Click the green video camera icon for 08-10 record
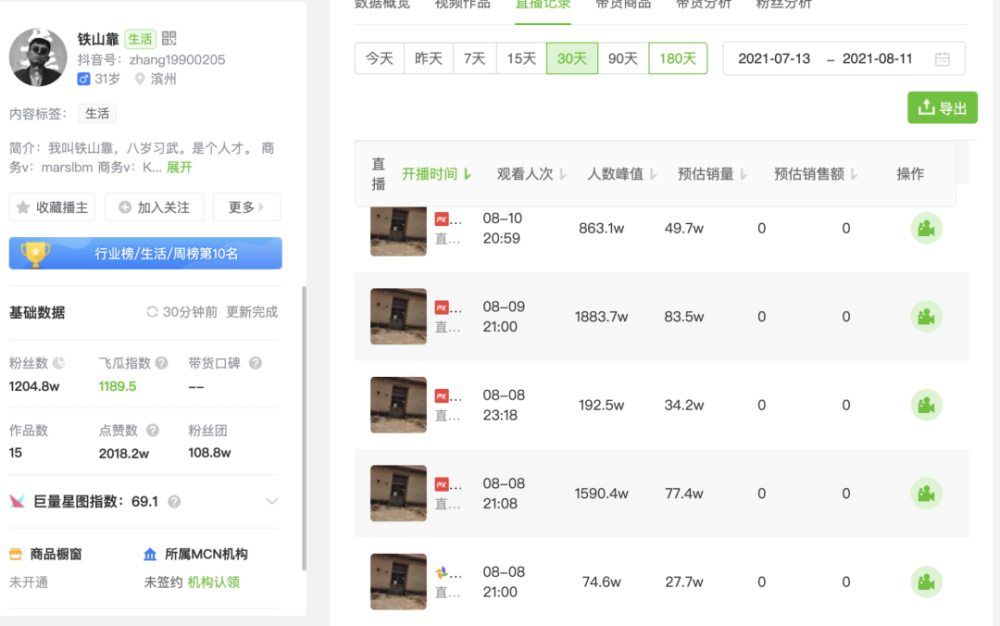This screenshot has width=1000, height=626. pyautogui.click(x=926, y=227)
